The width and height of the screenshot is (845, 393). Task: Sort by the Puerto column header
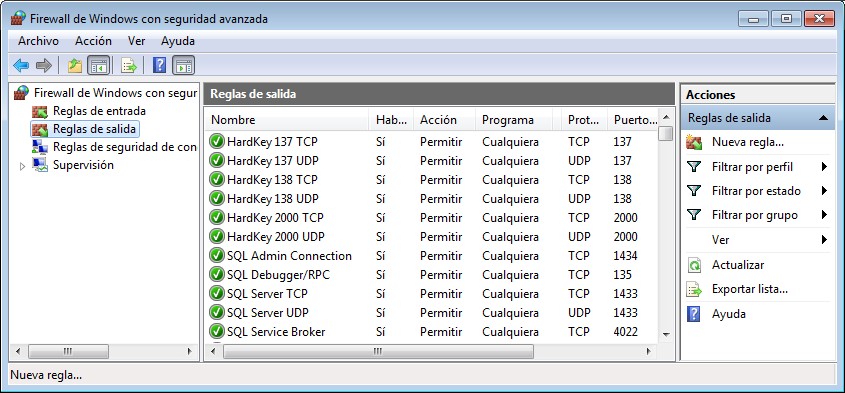click(633, 120)
